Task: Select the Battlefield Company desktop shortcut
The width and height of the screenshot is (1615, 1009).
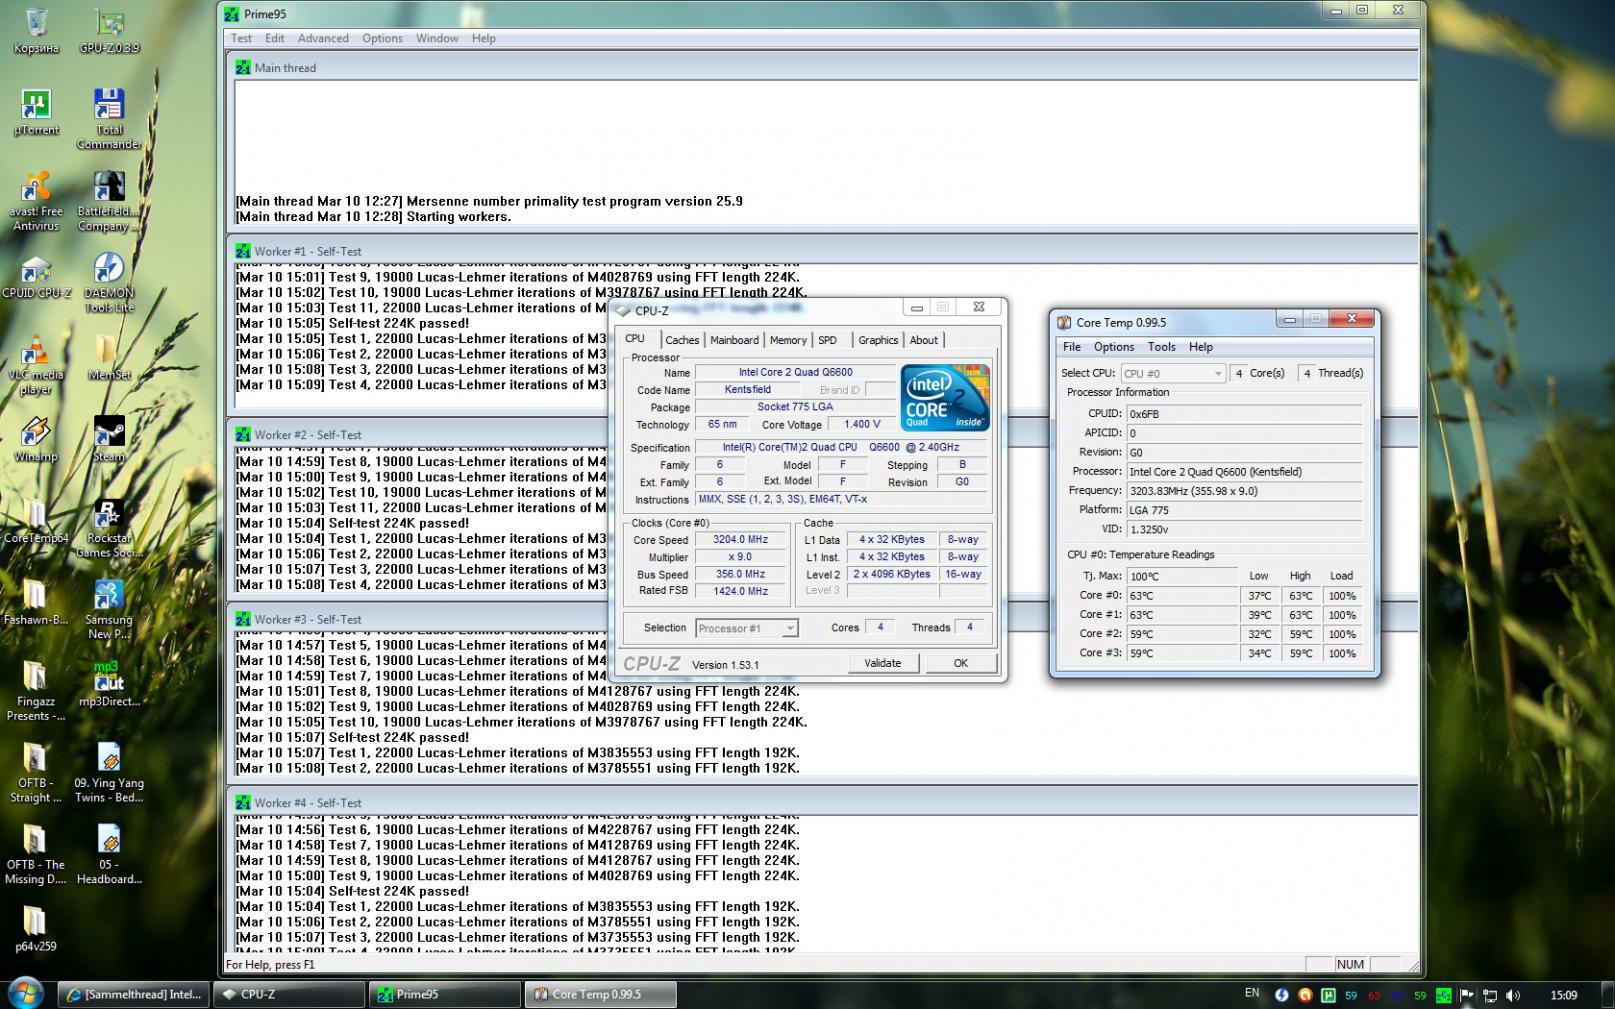Action: point(109,201)
